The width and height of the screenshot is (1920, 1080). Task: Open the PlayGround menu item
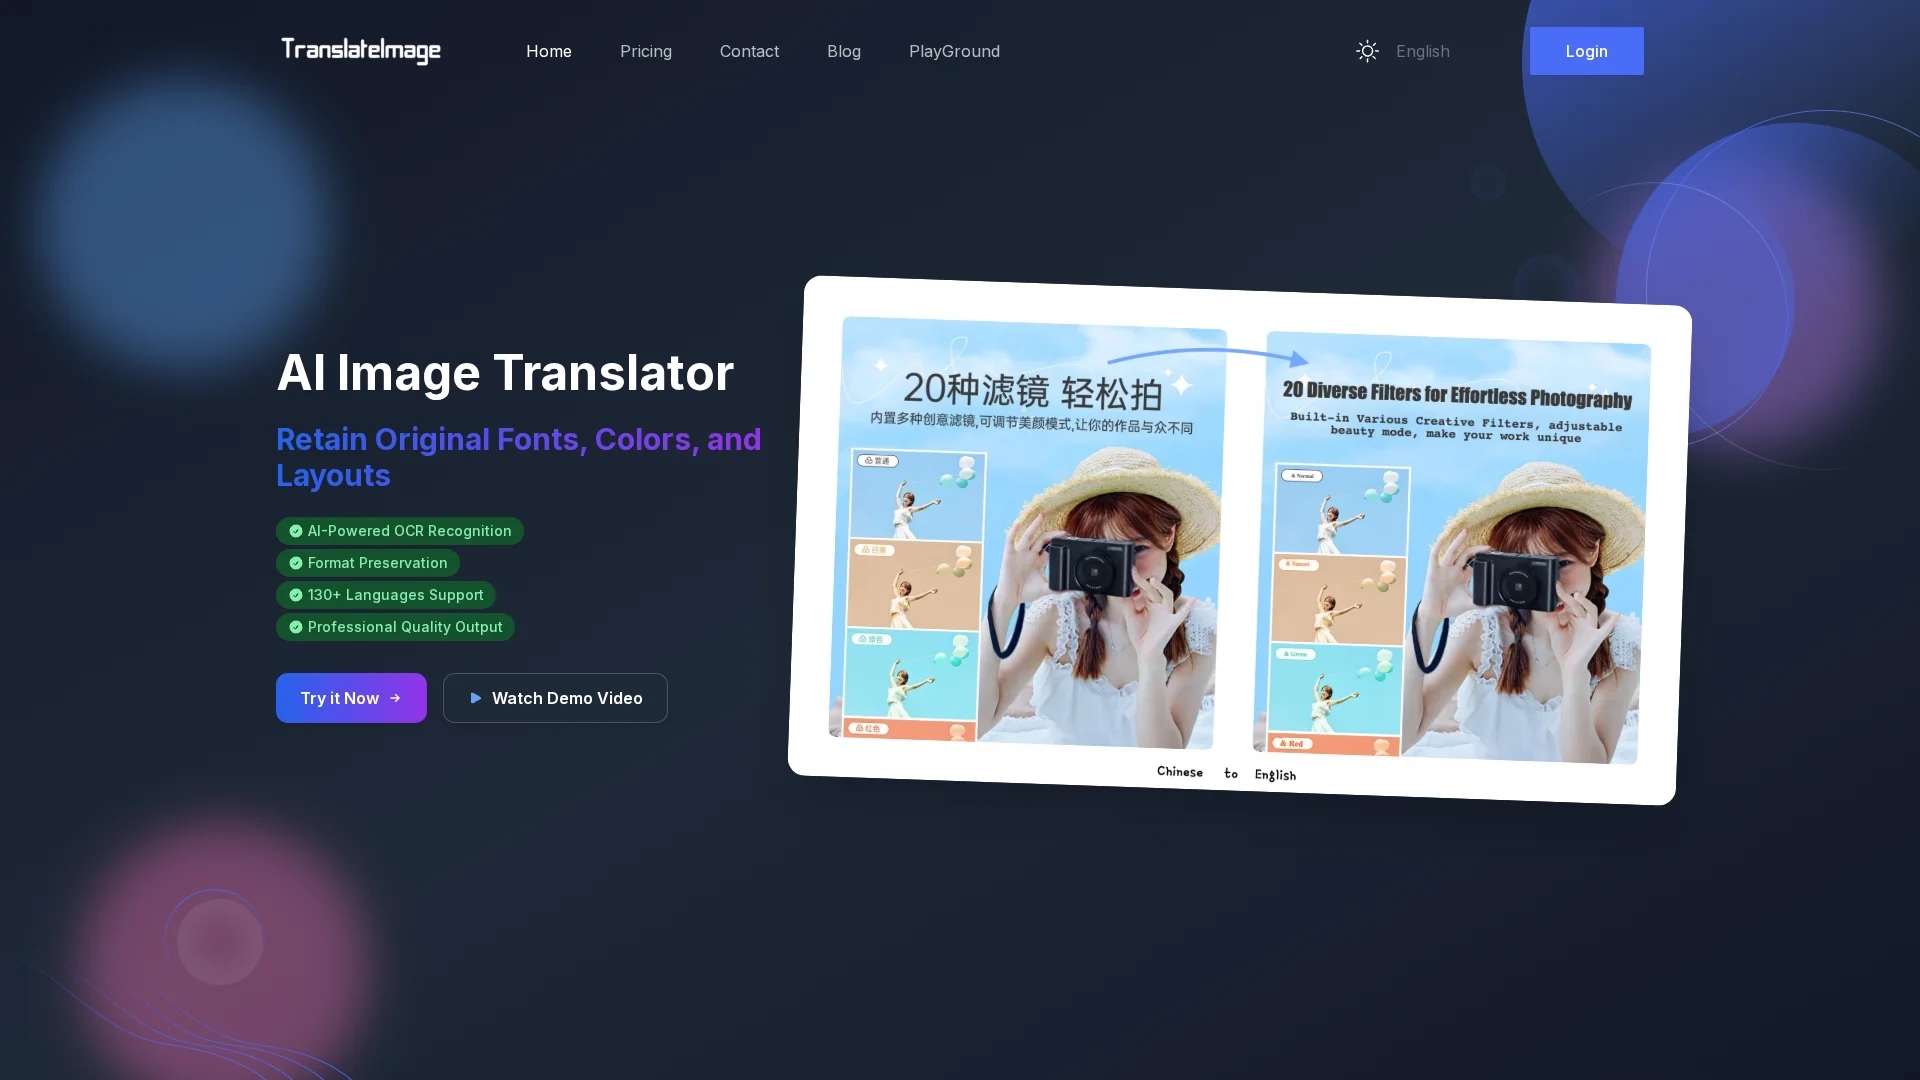pos(954,51)
